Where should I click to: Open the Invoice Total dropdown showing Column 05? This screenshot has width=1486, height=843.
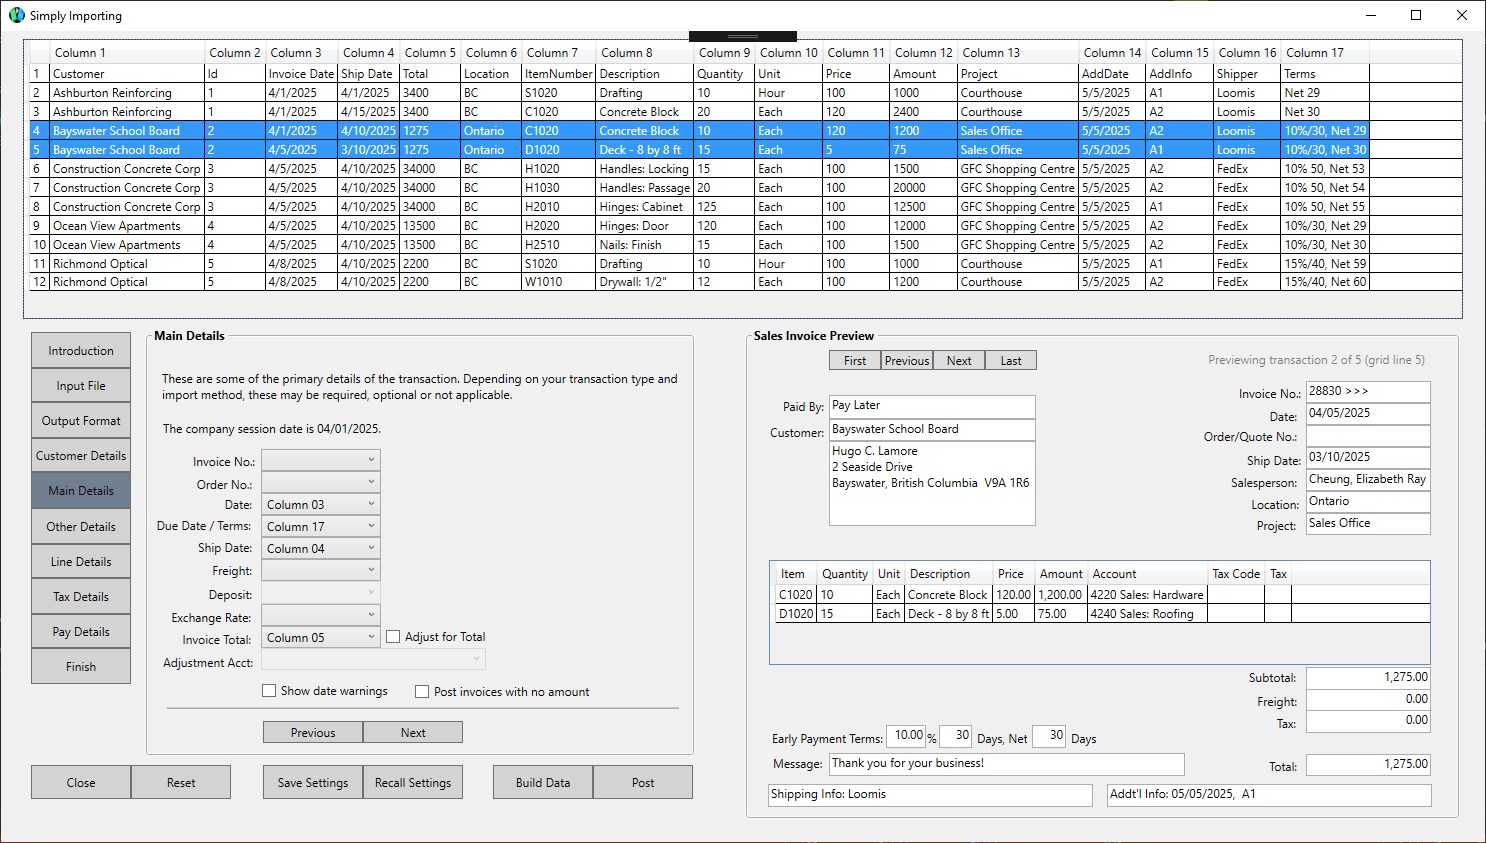point(321,638)
